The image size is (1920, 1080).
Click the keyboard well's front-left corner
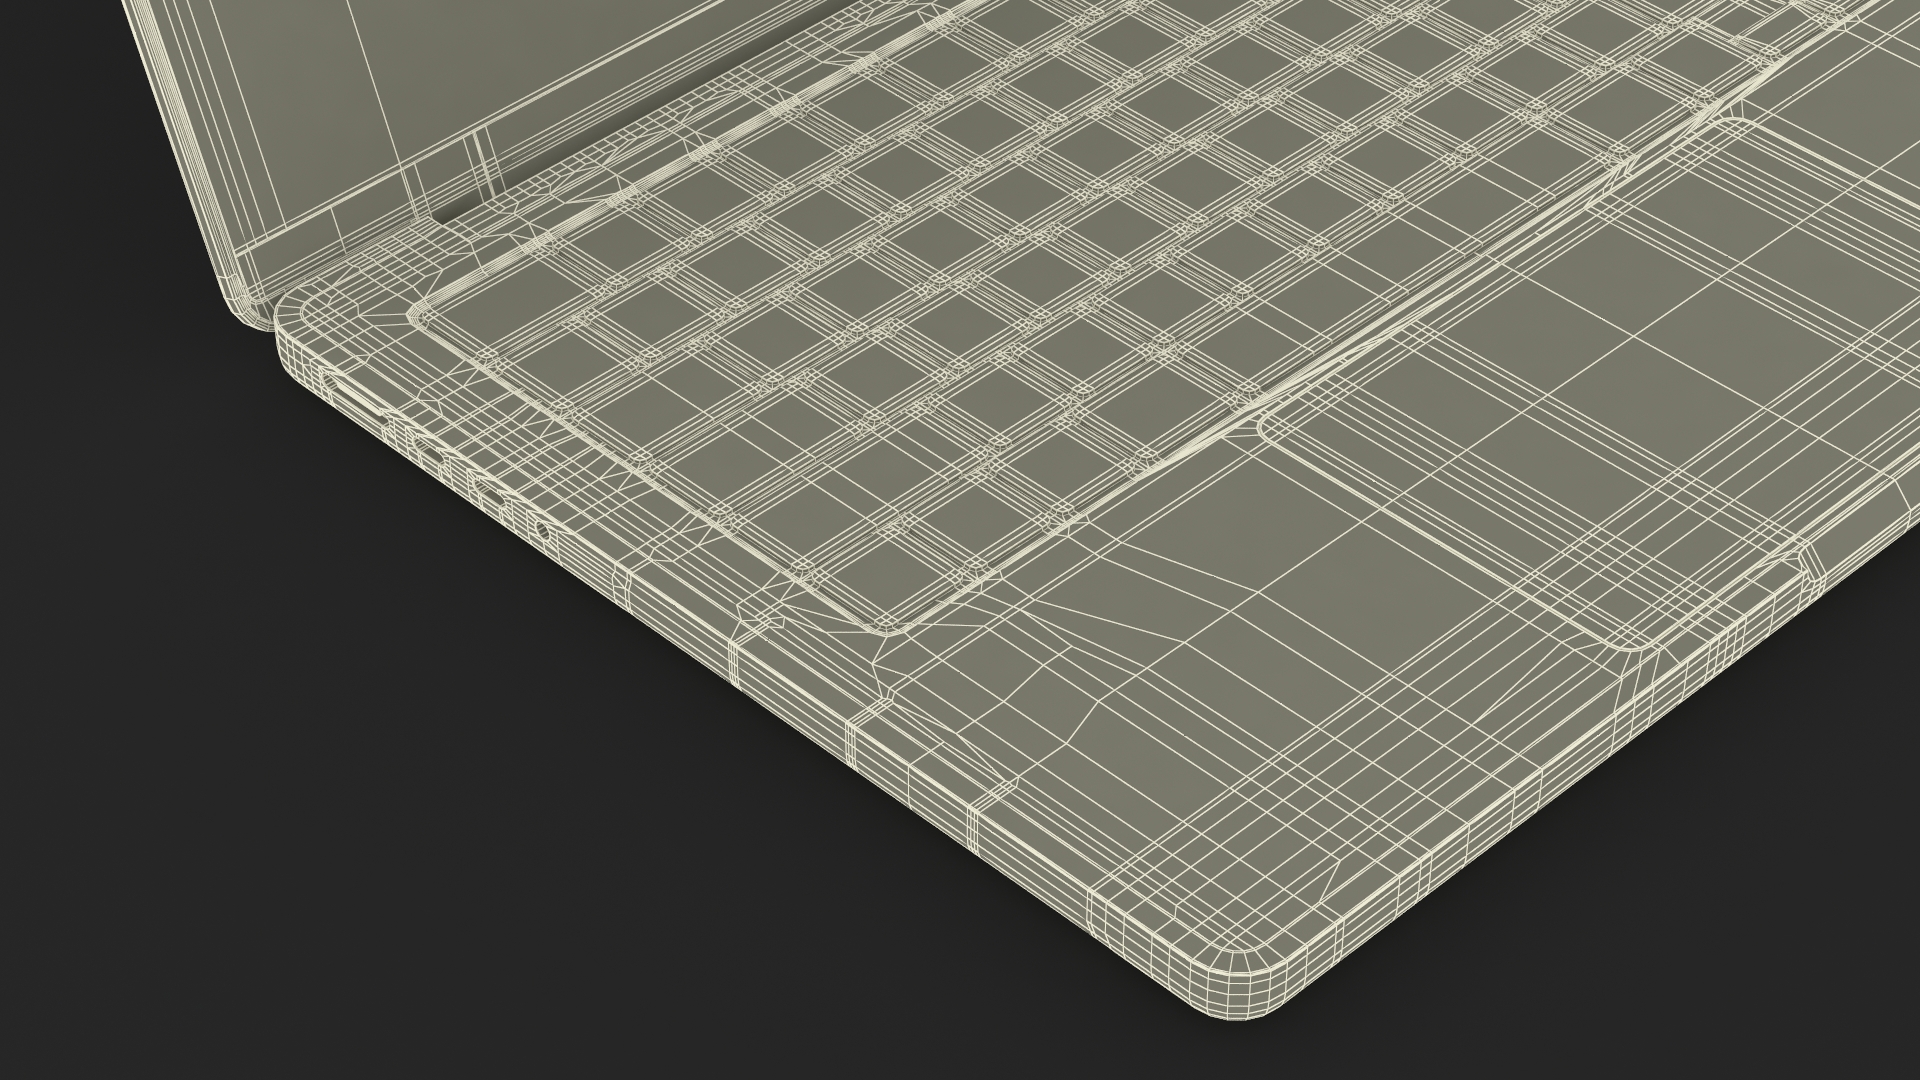pos(885,631)
